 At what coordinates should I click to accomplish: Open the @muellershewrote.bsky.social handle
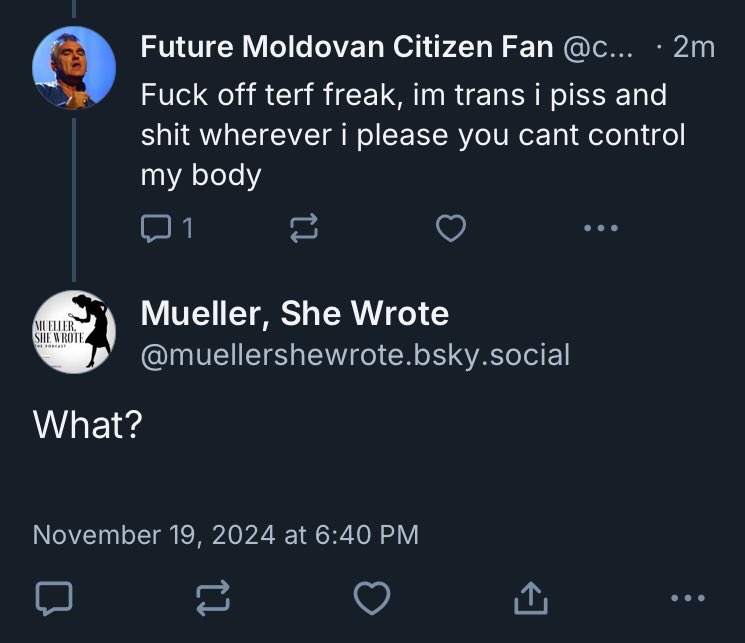tap(355, 354)
